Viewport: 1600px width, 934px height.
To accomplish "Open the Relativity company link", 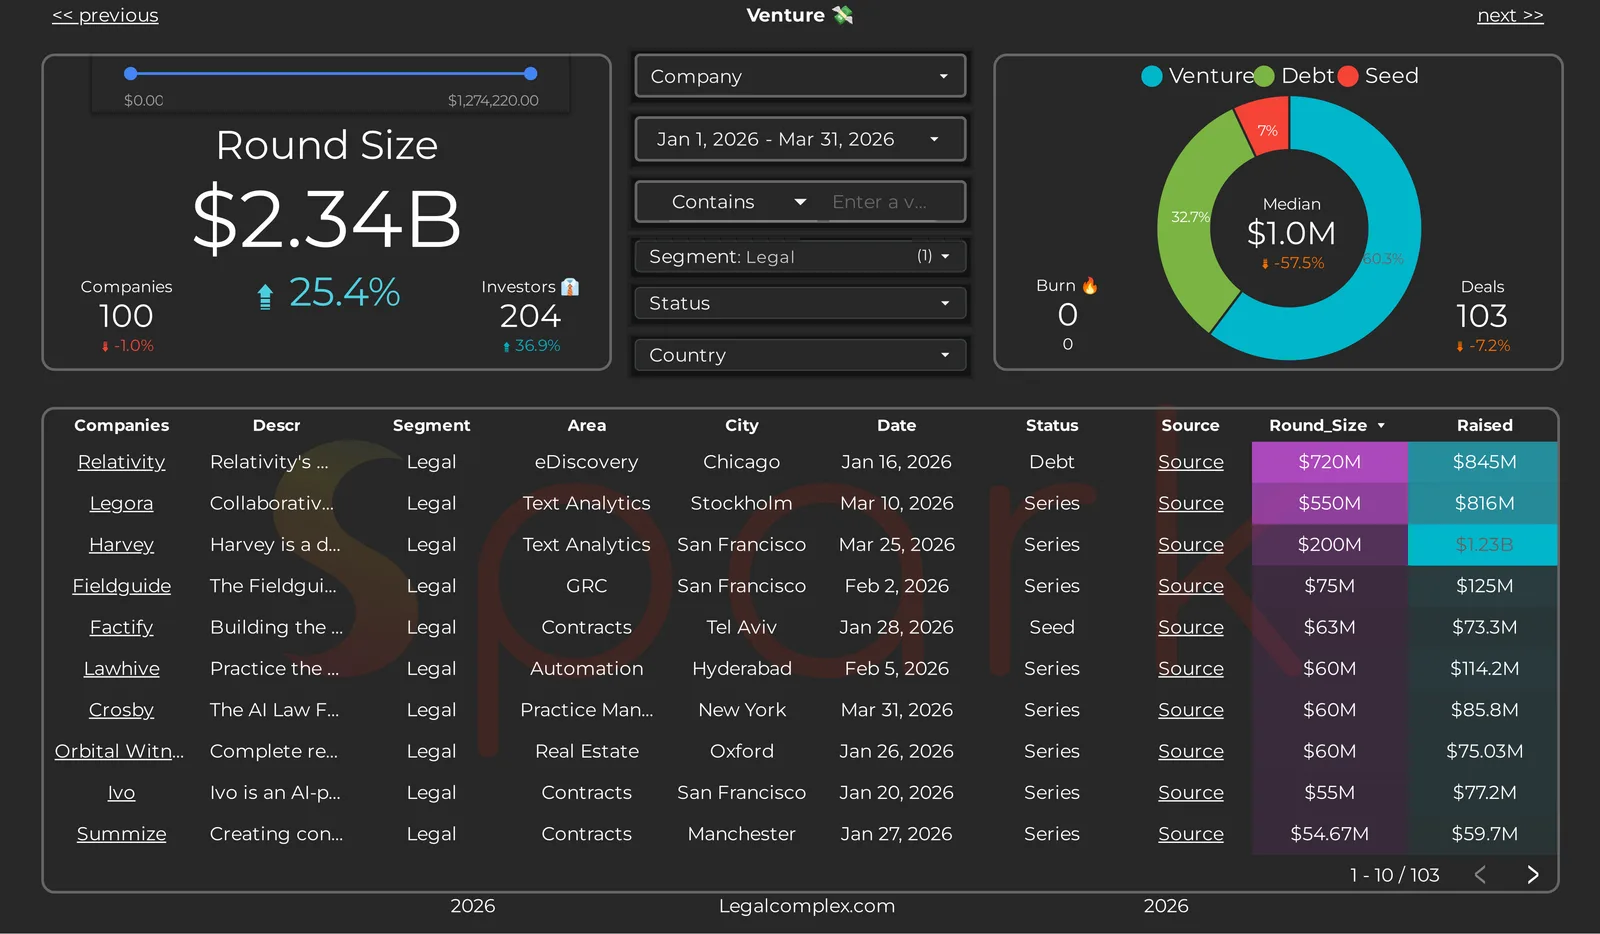I will coord(121,462).
